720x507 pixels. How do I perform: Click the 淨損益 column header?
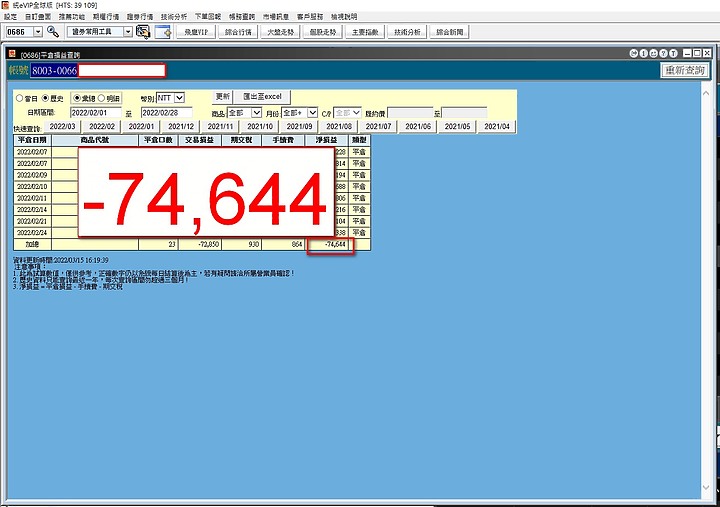(x=326, y=140)
